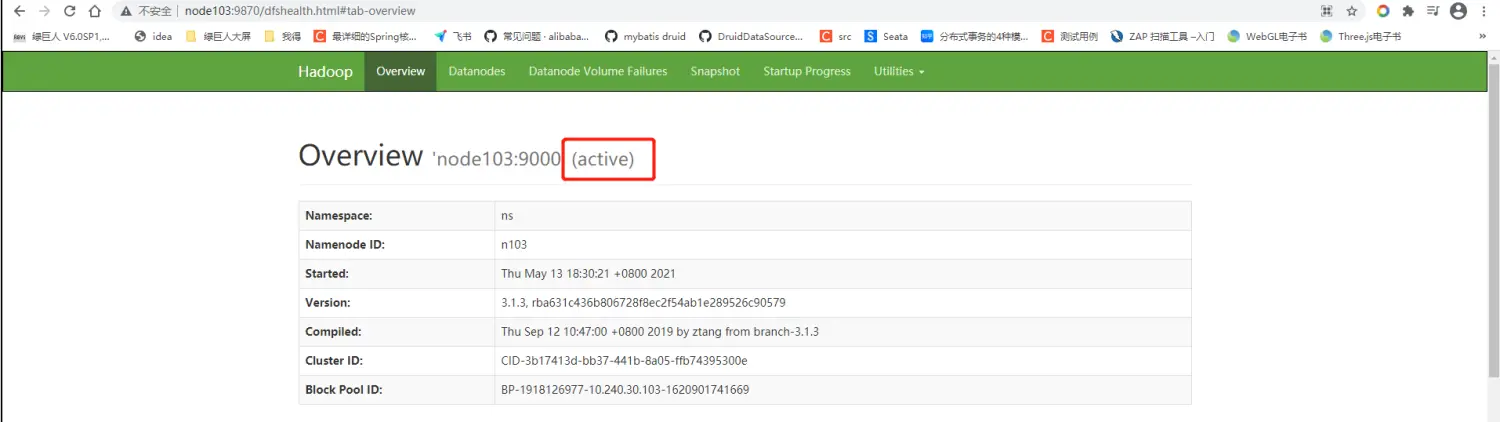View the Startup Progress tab

coord(806,71)
